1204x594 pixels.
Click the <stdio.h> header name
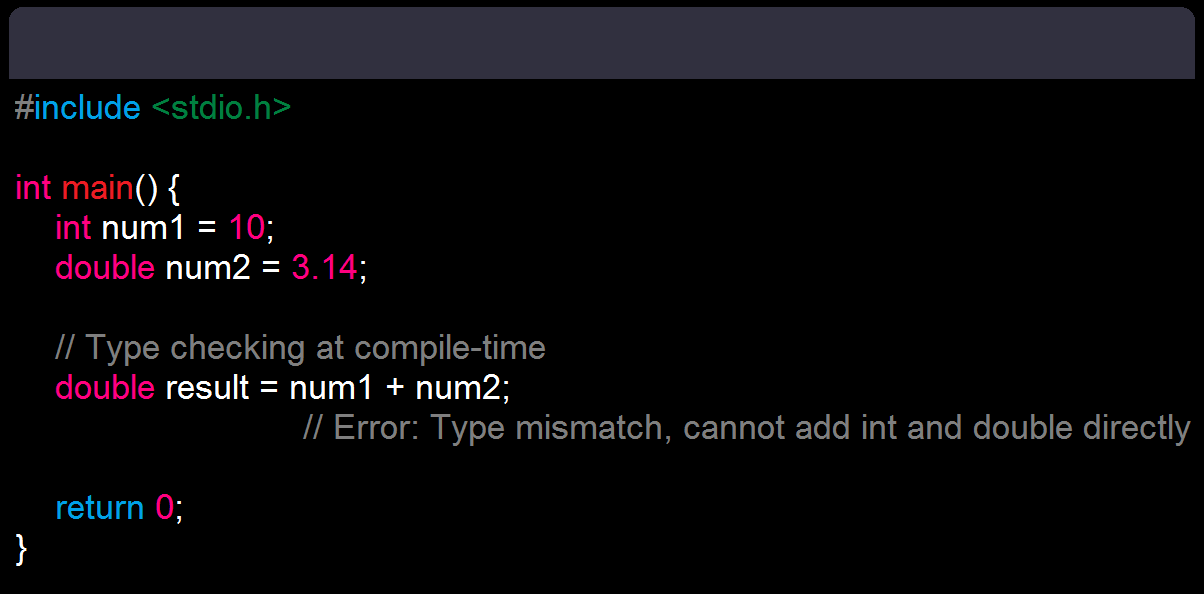(x=221, y=107)
